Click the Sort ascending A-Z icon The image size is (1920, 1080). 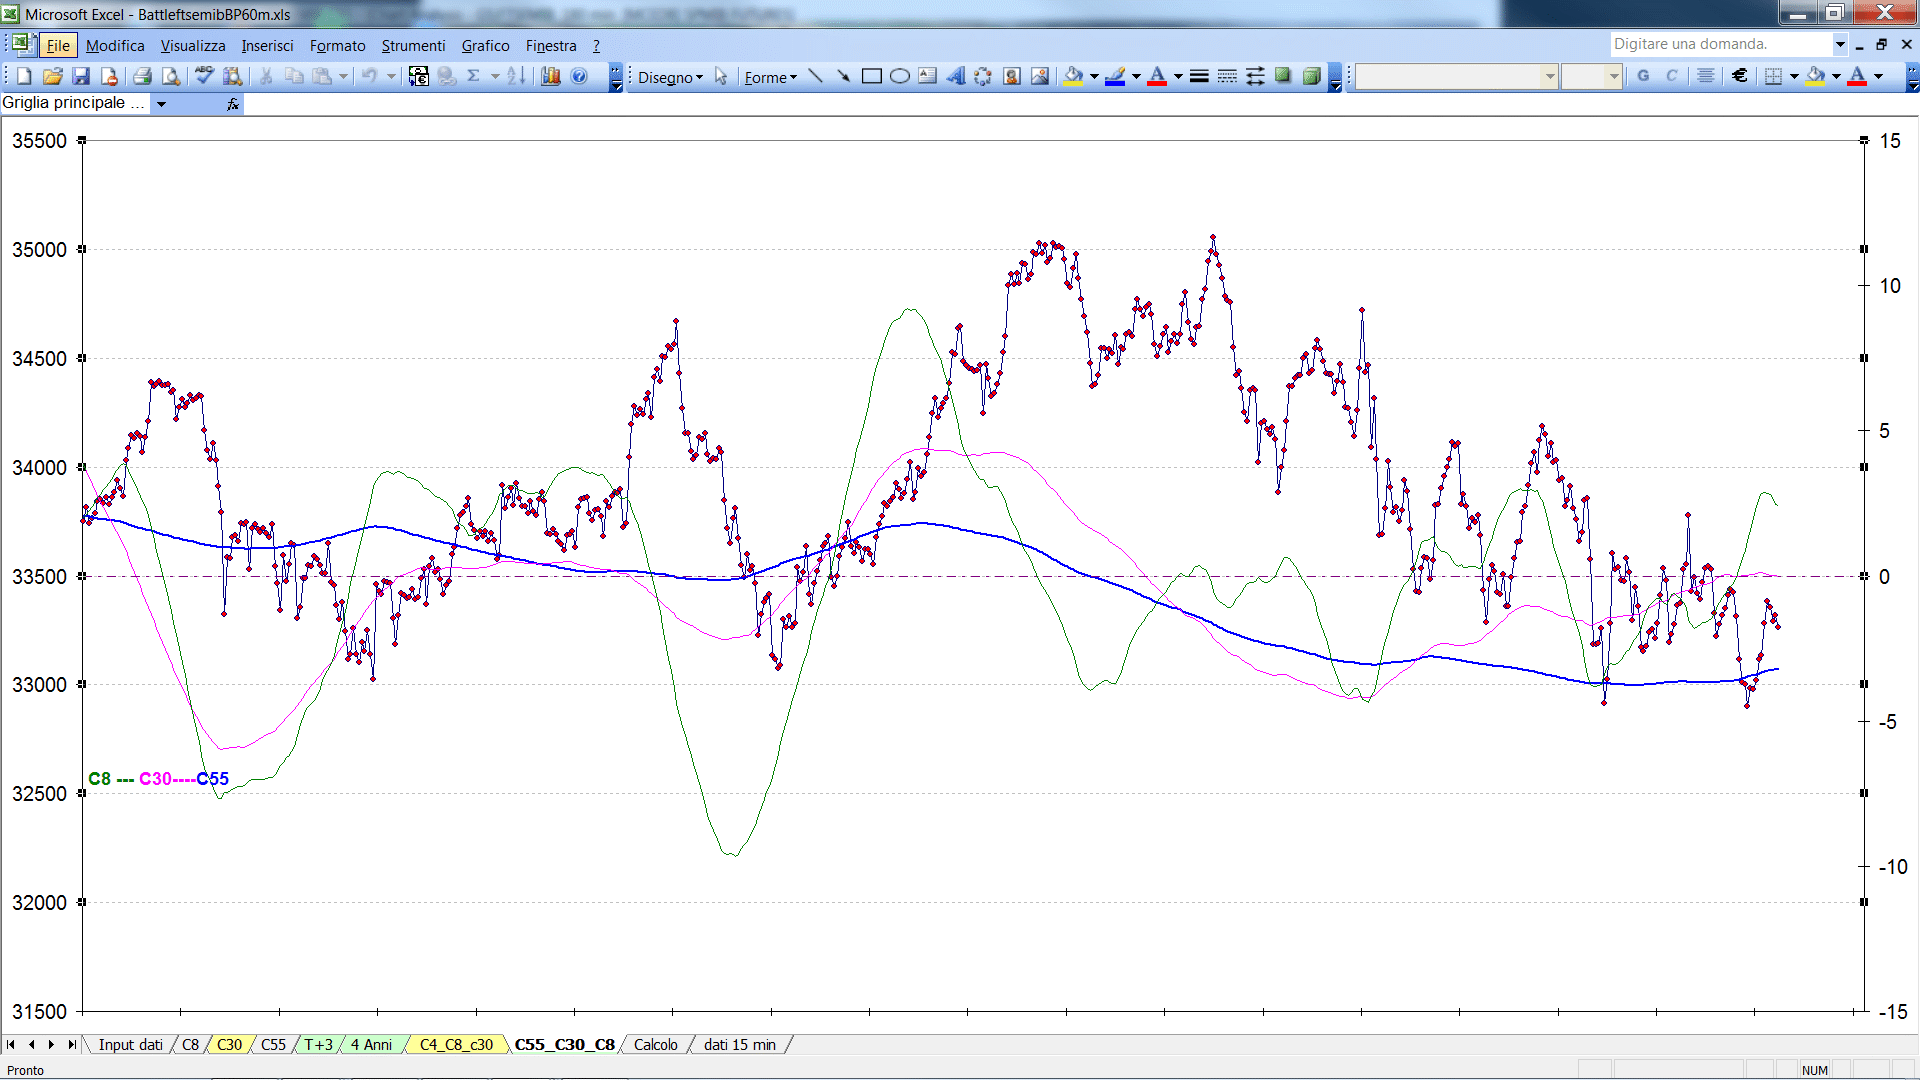(516, 76)
